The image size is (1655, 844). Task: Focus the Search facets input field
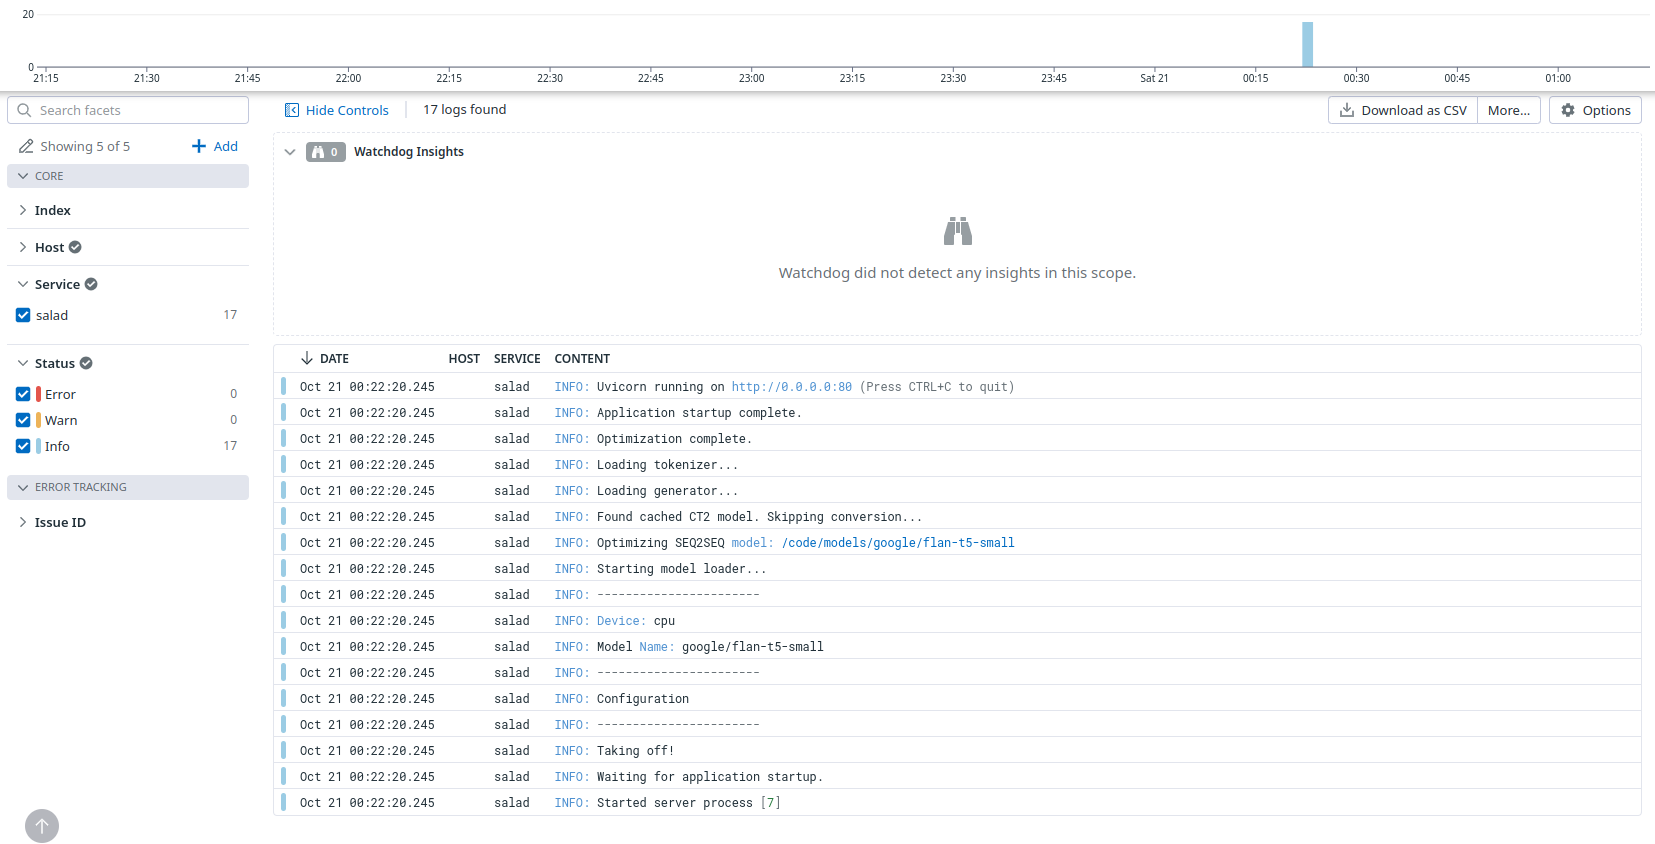[x=128, y=110]
